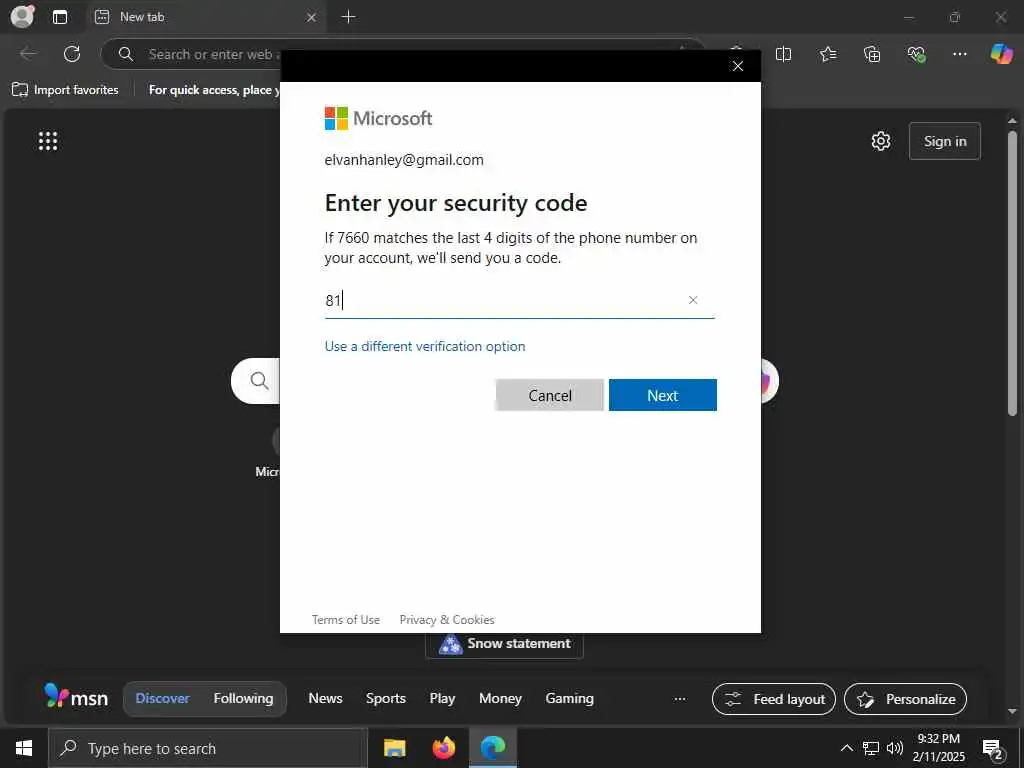Open the Gaming tab
The image size is (1024, 768).
click(569, 698)
